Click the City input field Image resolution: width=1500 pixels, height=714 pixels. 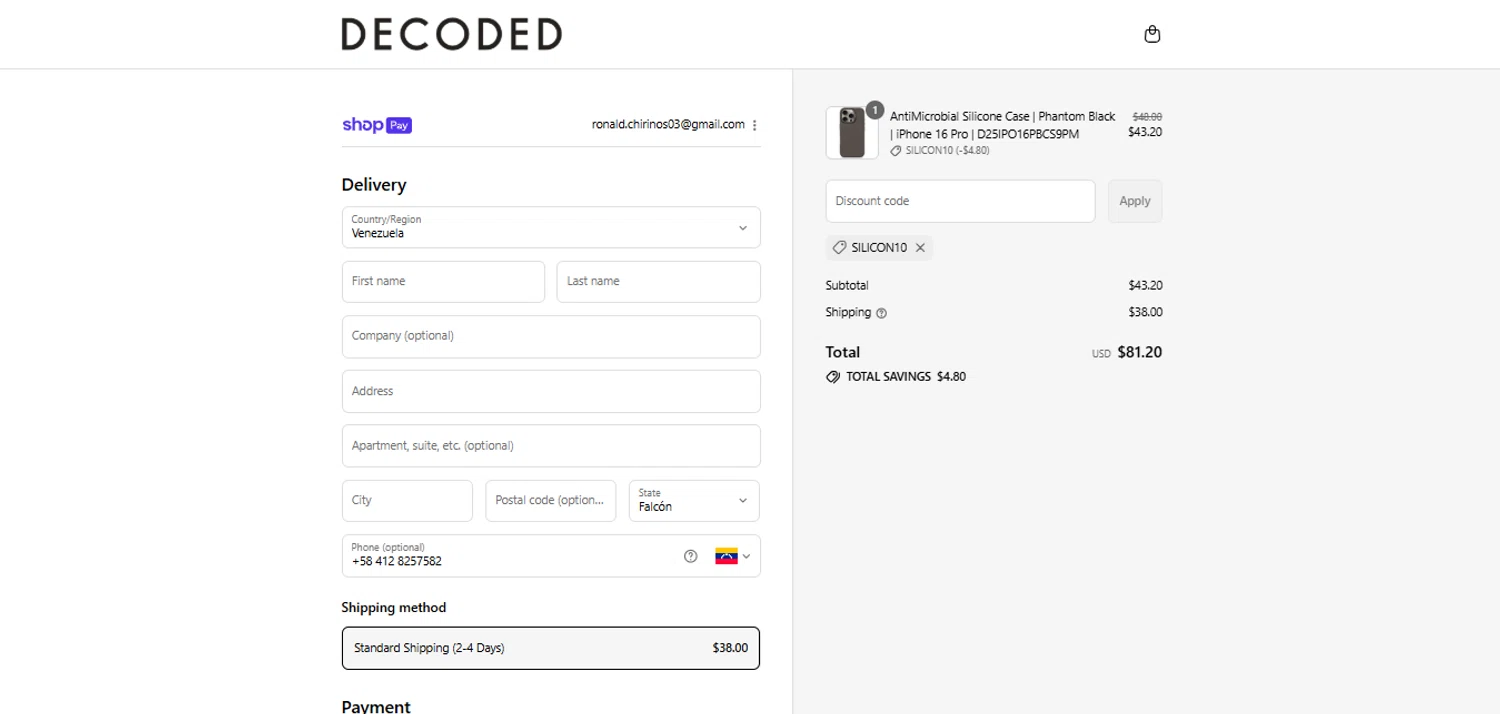click(407, 500)
